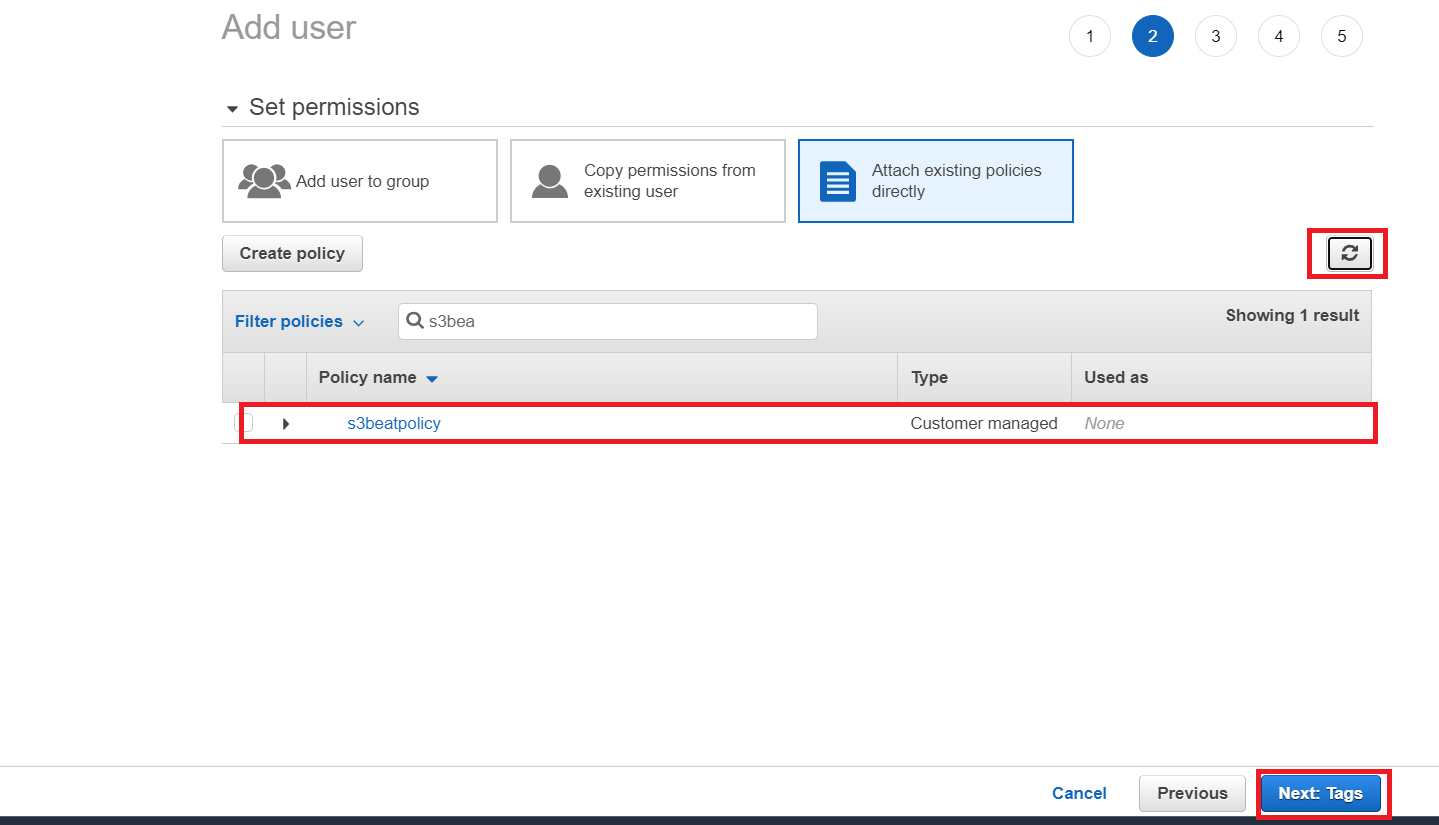This screenshot has width=1439, height=825.
Task: Open the s3beatpolicy link
Action: coord(394,424)
